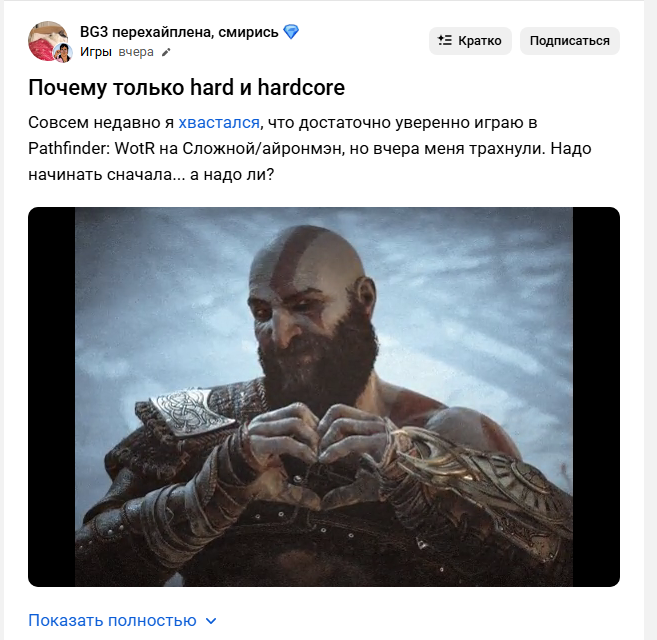The width and height of the screenshot is (657, 640).
Task: Go to the Игры subsite link
Action: (x=96, y=52)
